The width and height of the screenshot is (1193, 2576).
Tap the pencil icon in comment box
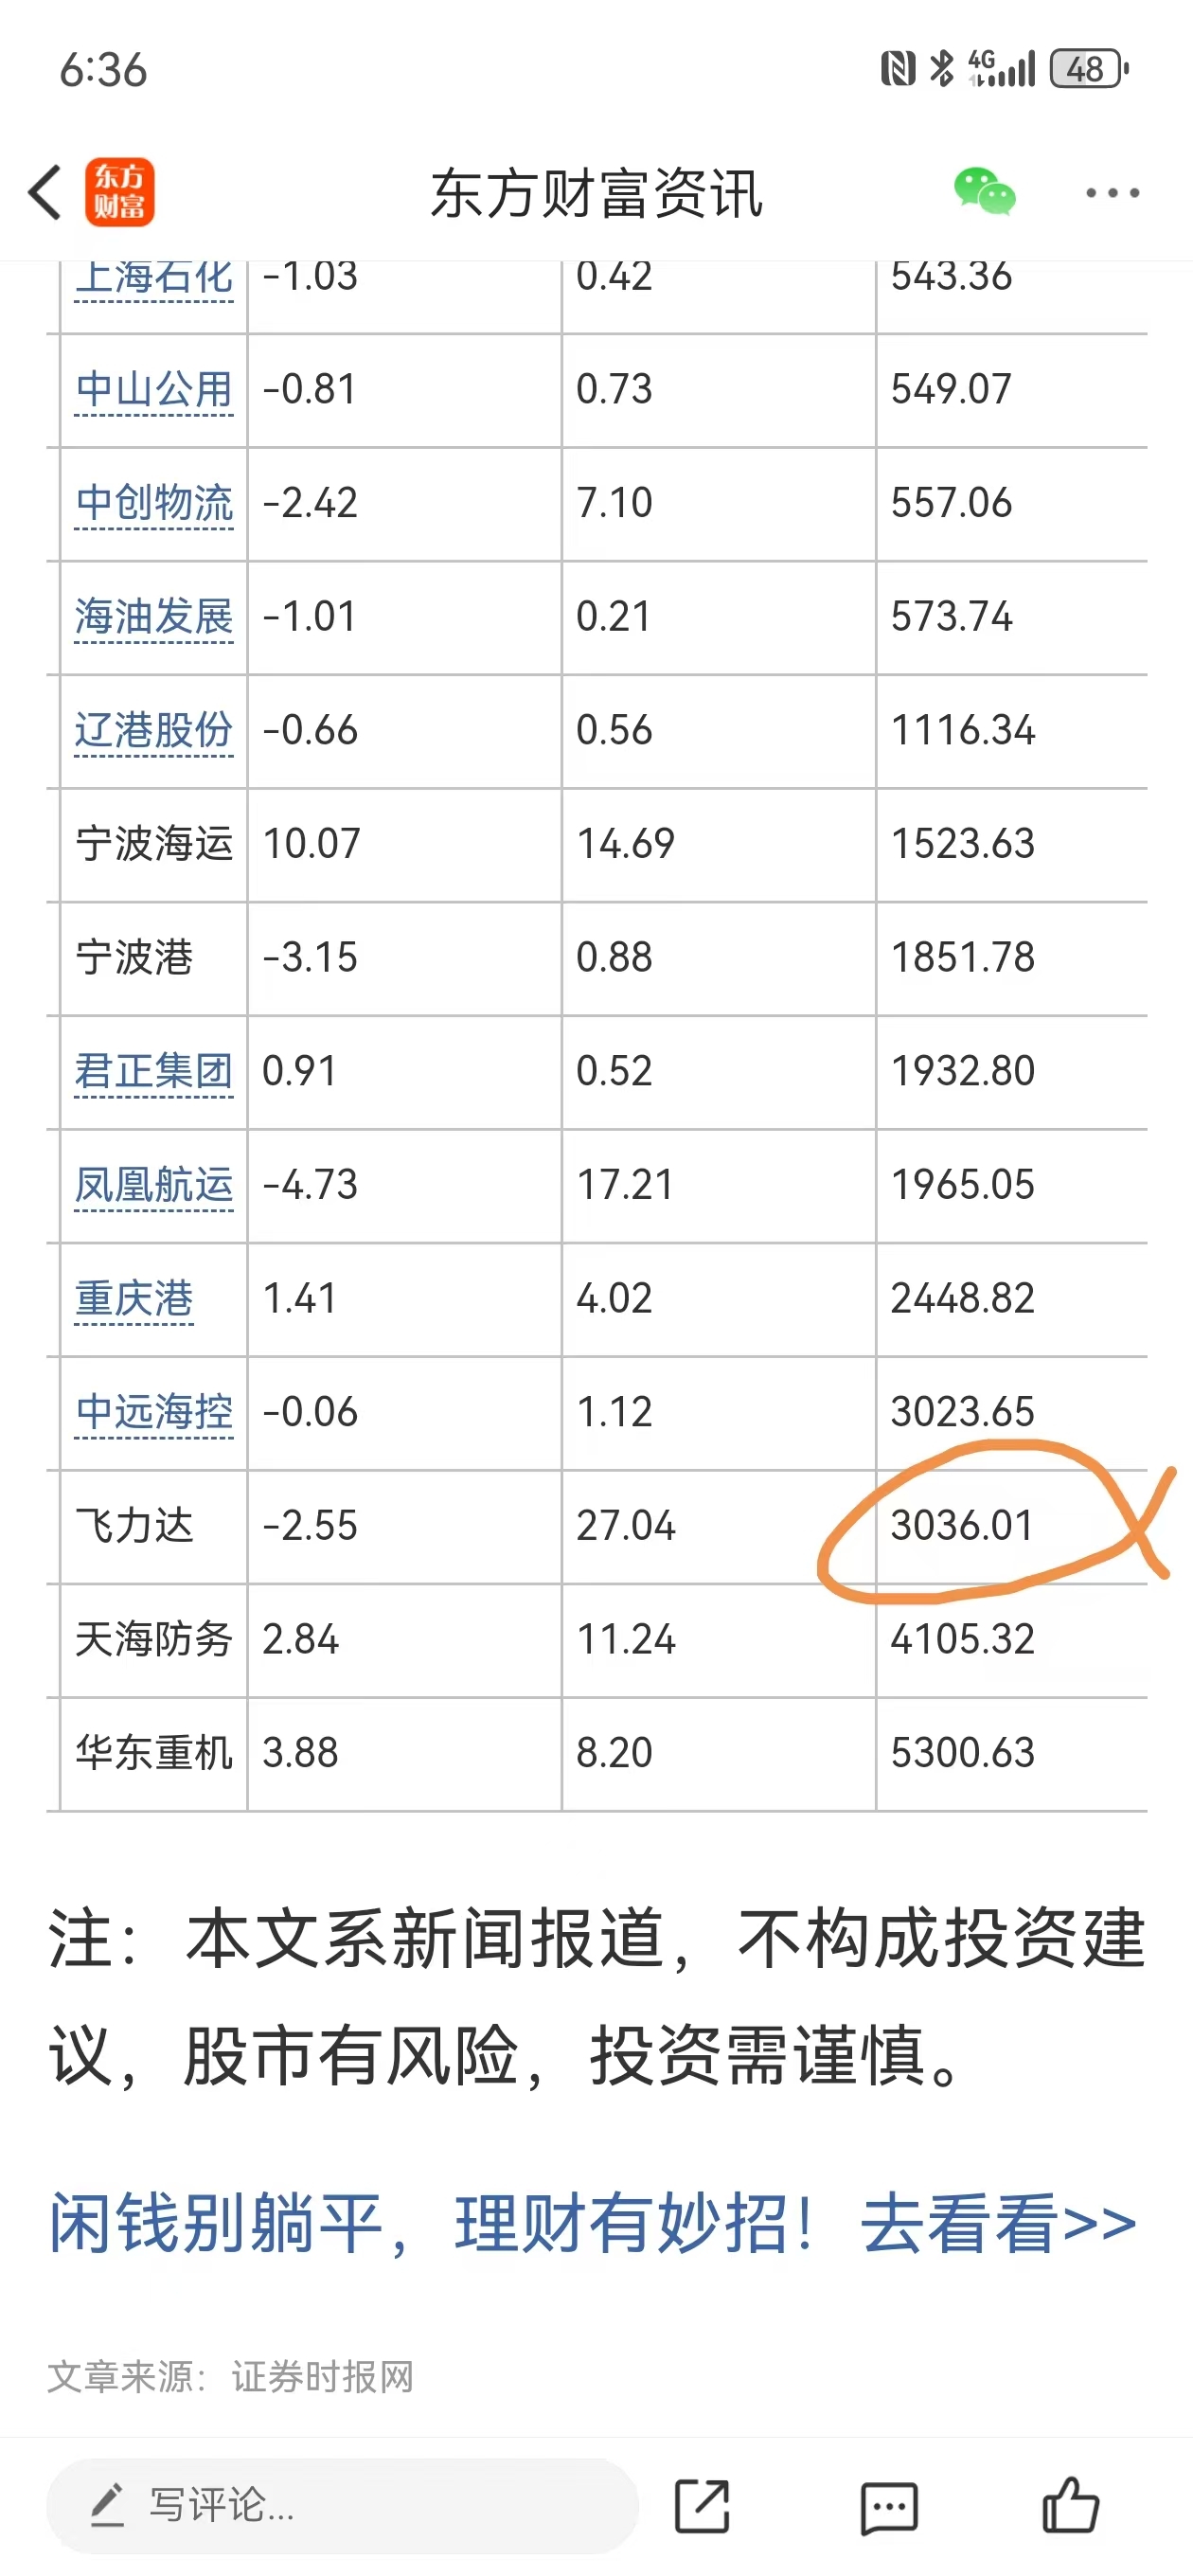[x=108, y=2505]
